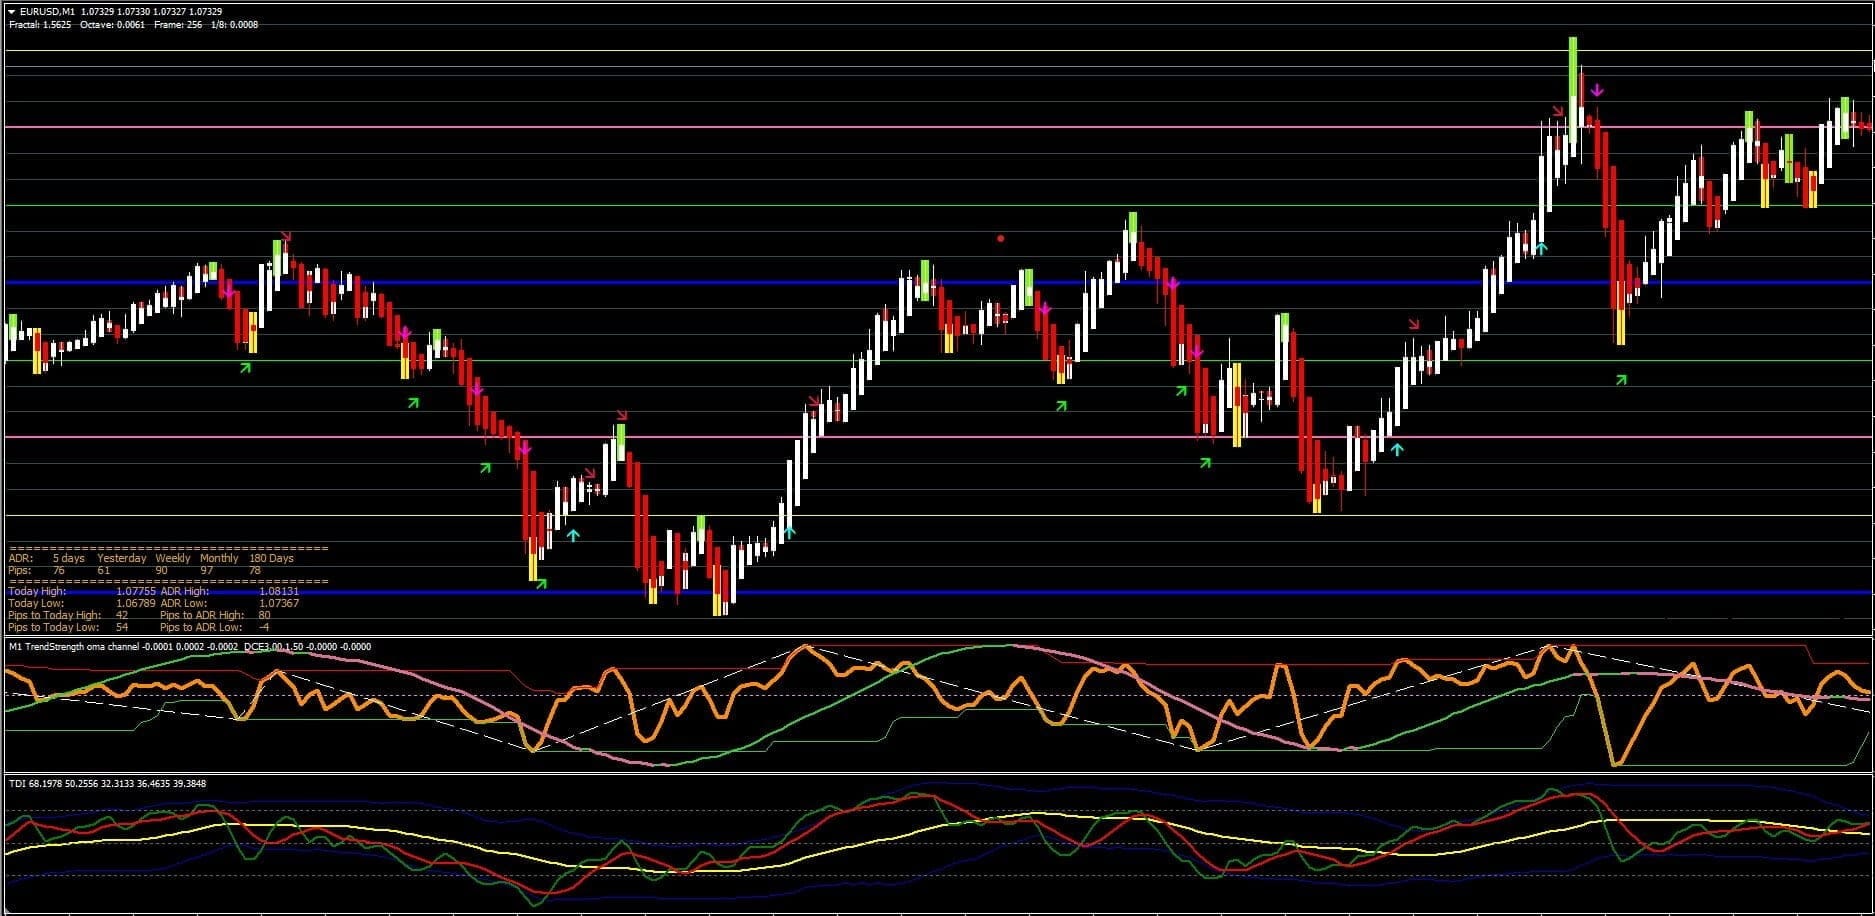The image size is (1875, 916).
Task: Click red diagonal arrow left of highest peak
Action: pos(1557,110)
